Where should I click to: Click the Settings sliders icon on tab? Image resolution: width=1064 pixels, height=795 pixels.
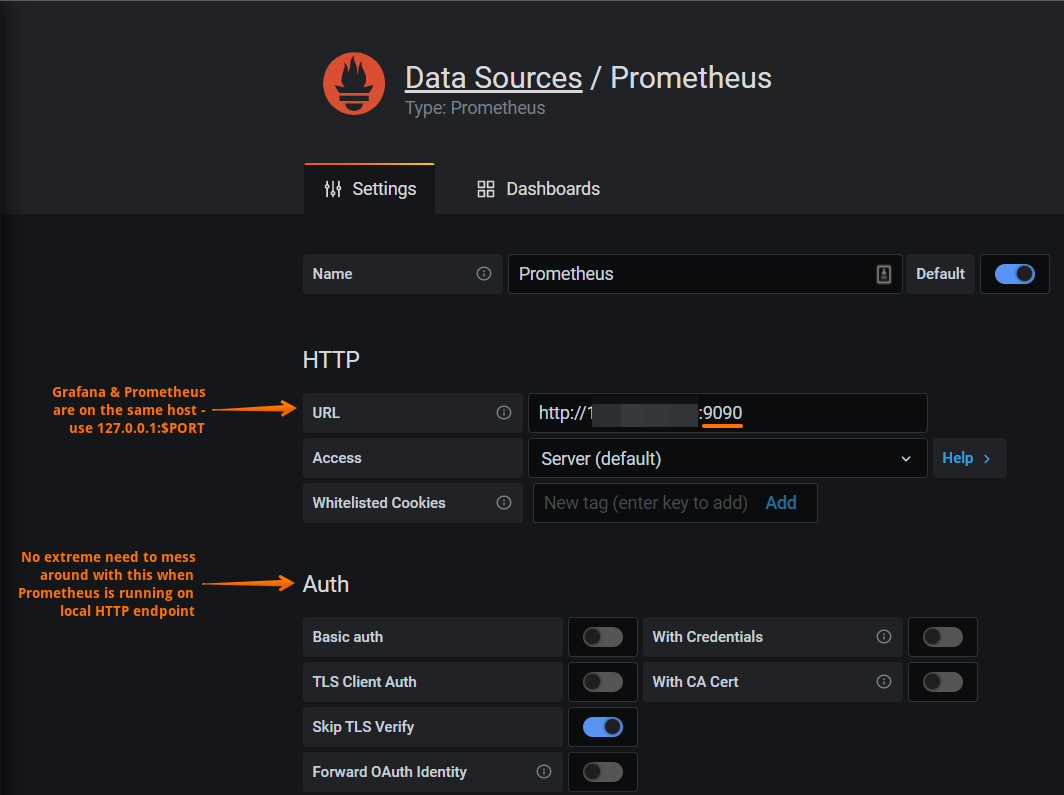tap(332, 189)
